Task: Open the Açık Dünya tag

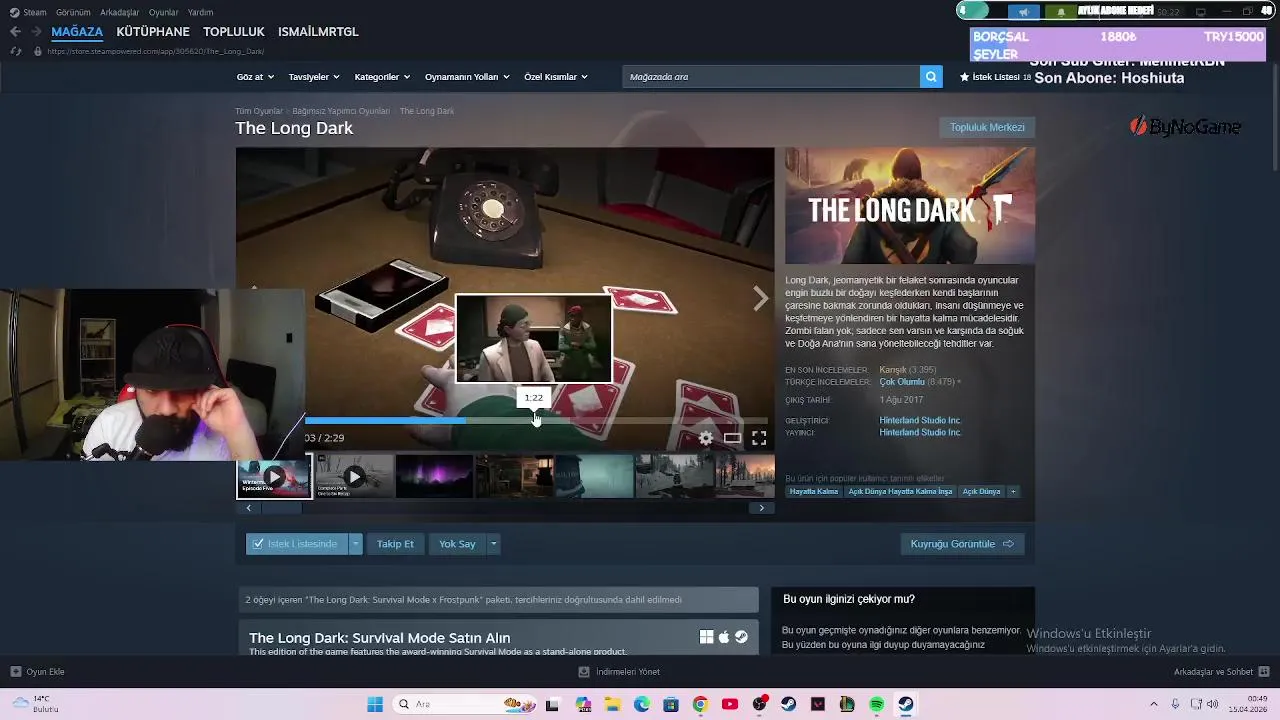Action: point(981,492)
